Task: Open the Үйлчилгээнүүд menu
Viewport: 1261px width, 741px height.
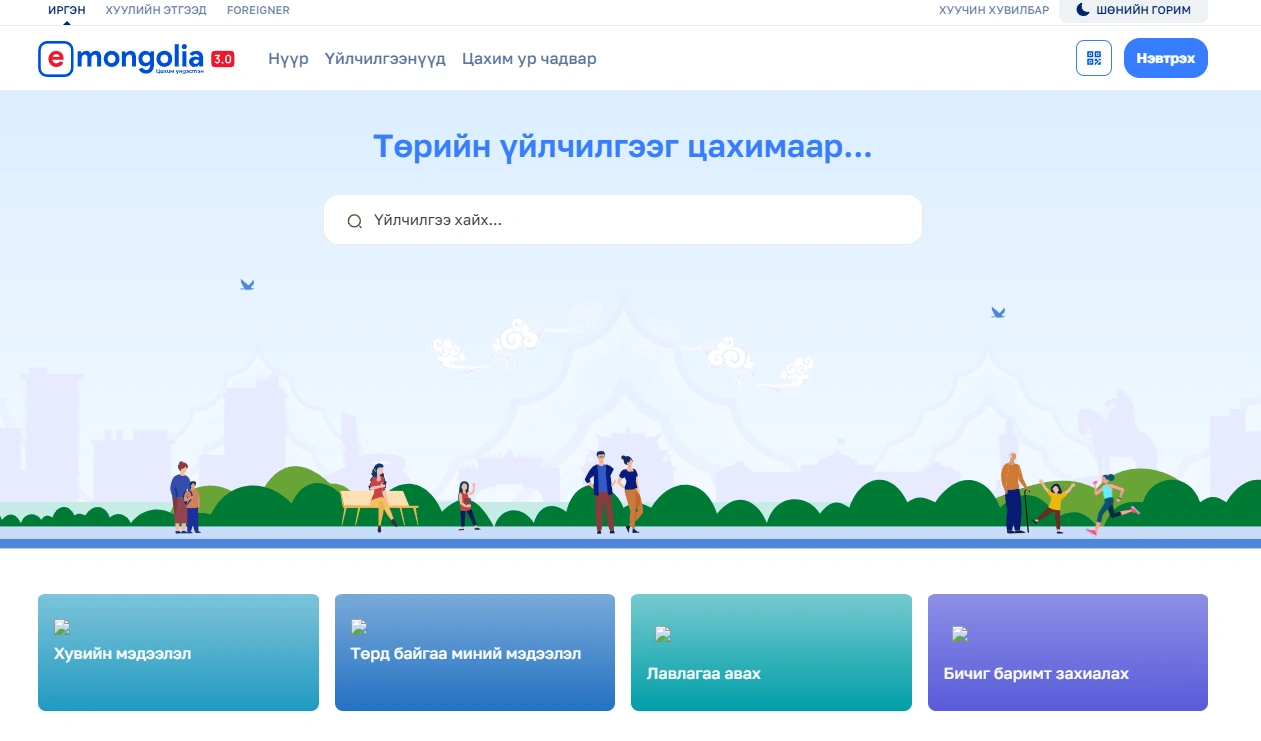Action: 385,59
